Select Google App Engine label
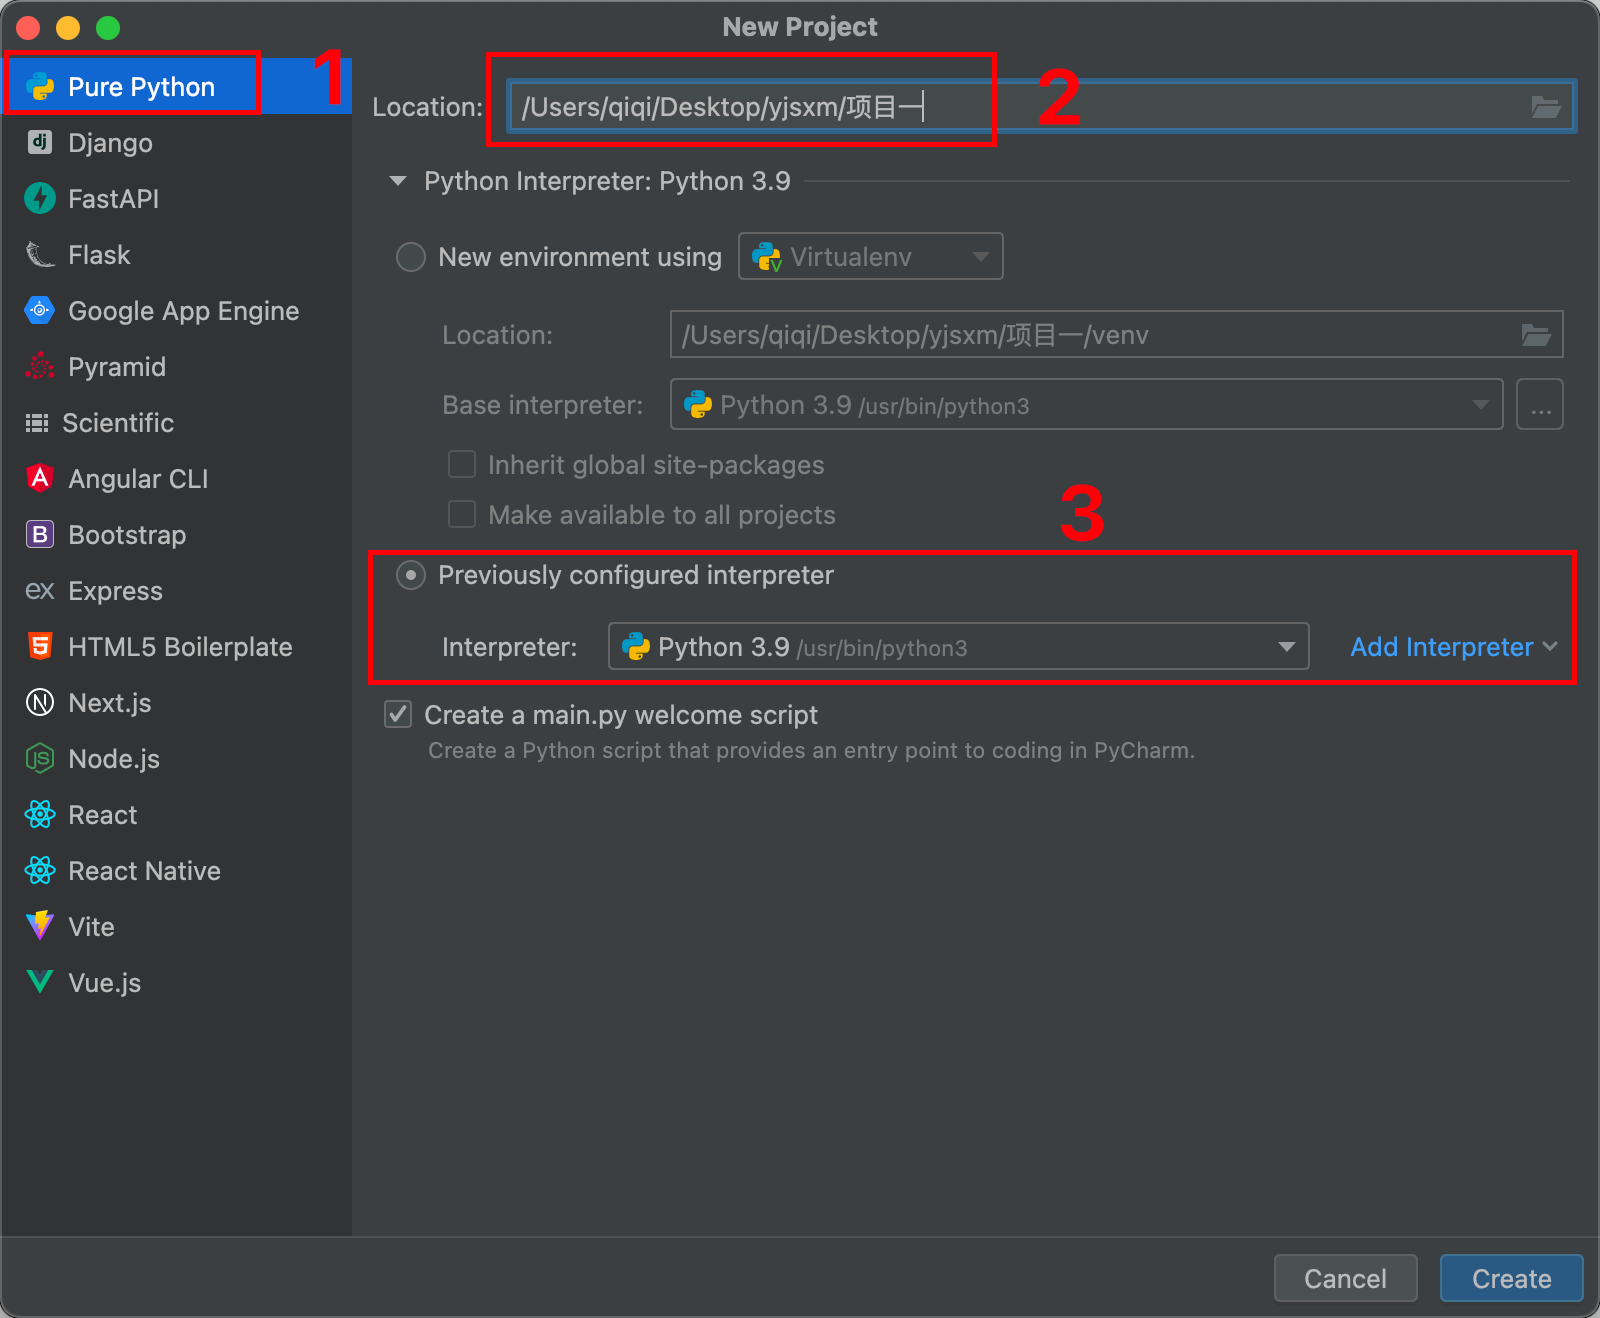The width and height of the screenshot is (1600, 1318). click(183, 311)
